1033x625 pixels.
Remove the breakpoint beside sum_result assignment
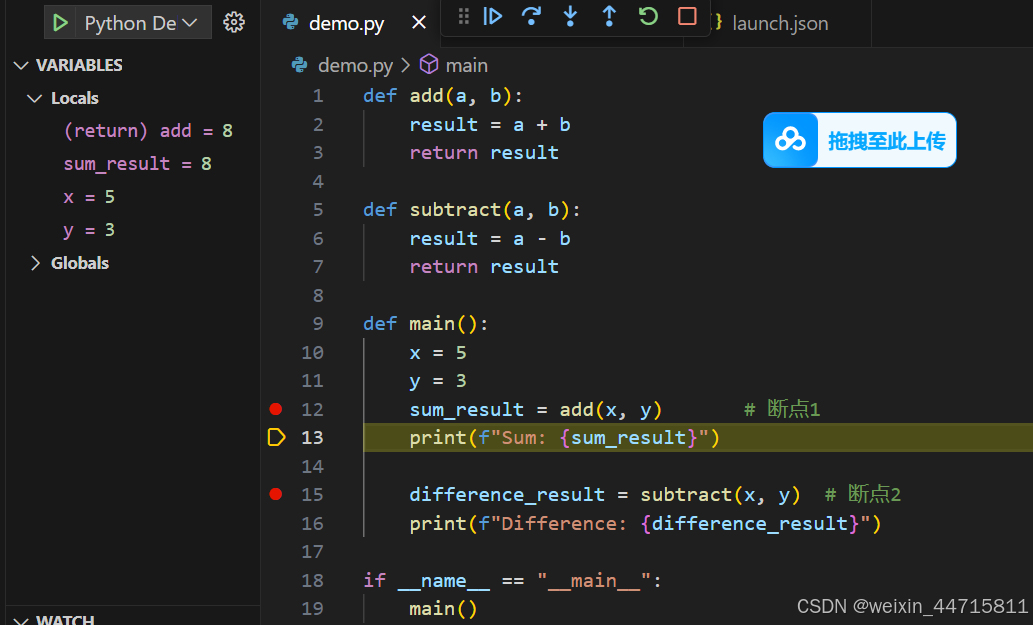(276, 408)
